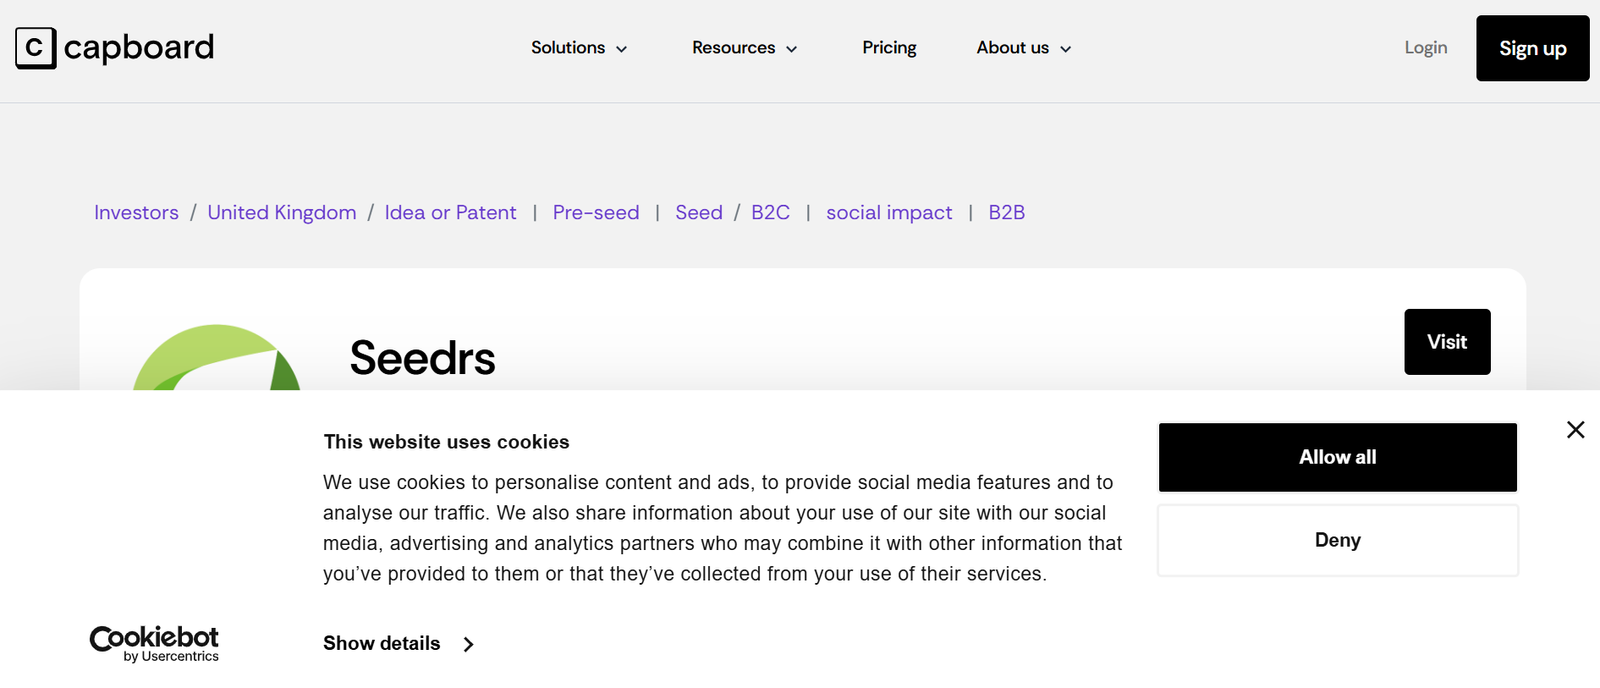Expand the Resources dropdown menu
The image size is (1600, 688).
click(x=744, y=48)
